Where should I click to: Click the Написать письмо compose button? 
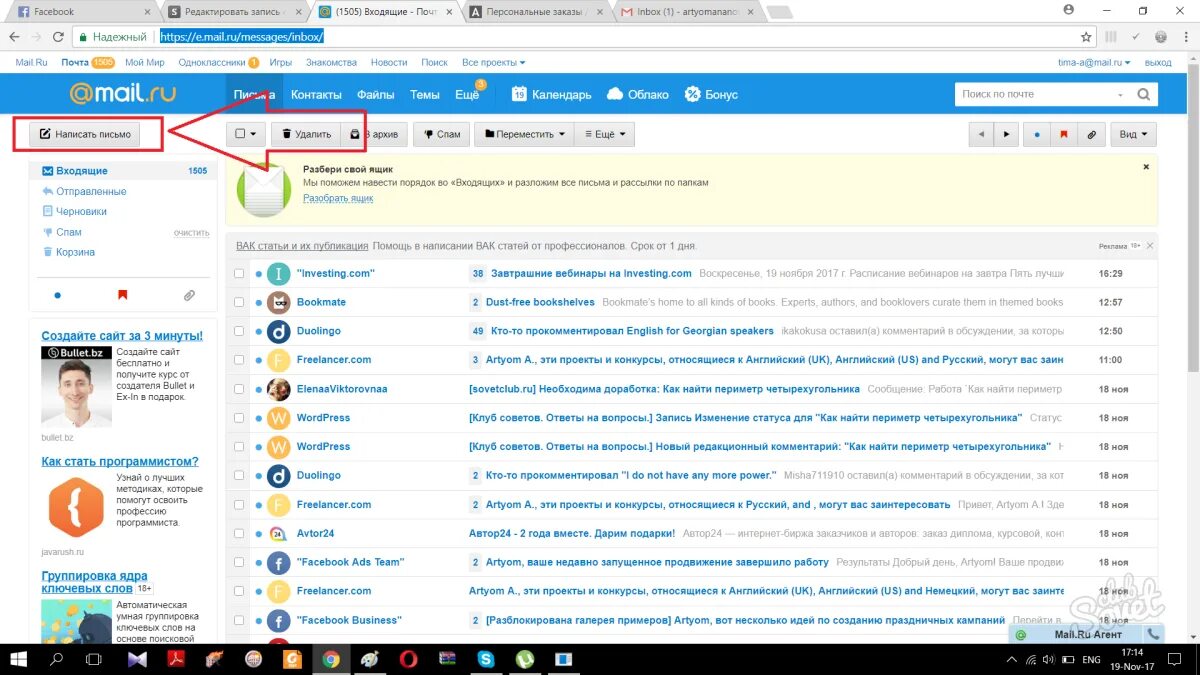[85, 134]
